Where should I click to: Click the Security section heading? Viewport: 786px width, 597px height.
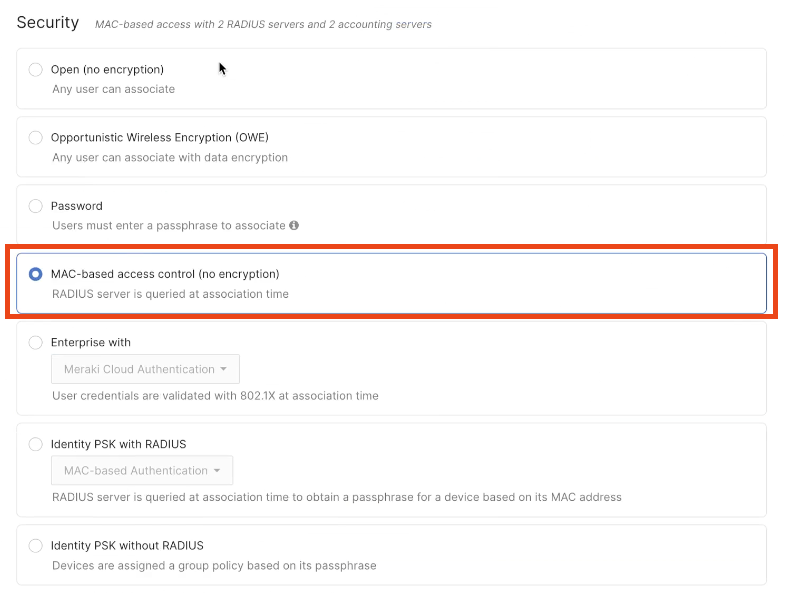point(48,22)
